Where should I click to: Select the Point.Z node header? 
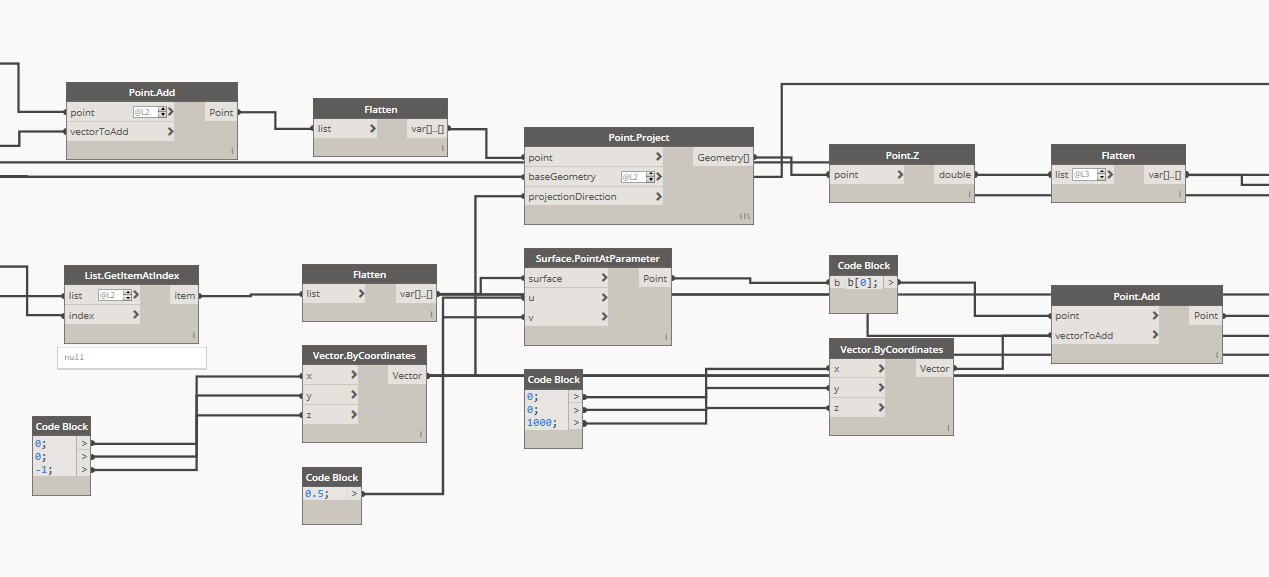[901, 155]
